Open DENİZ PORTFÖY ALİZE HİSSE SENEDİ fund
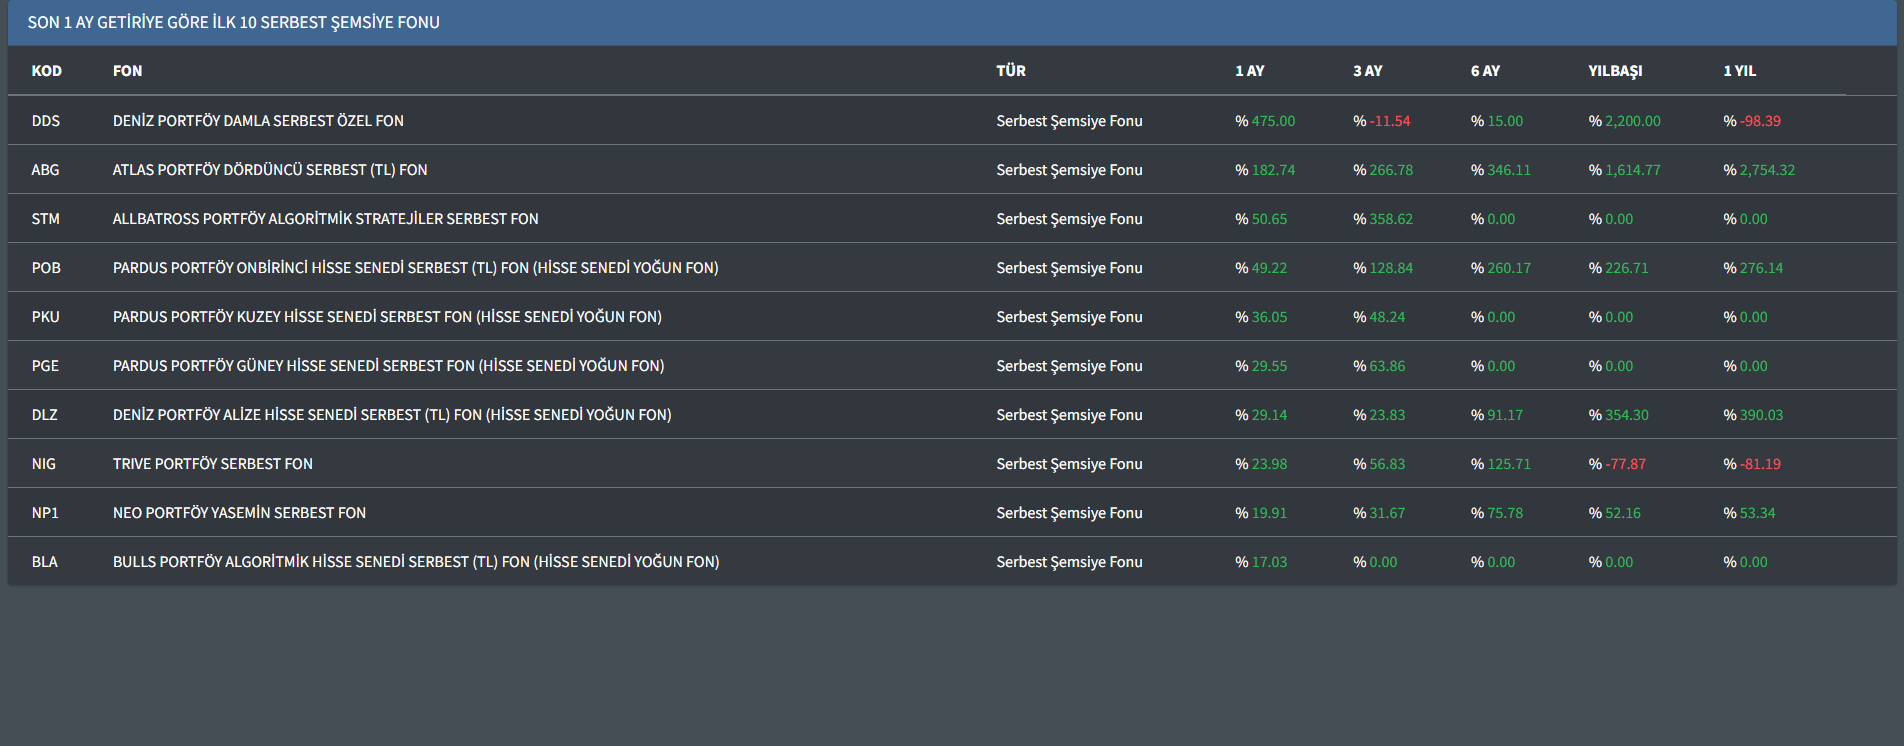This screenshot has height=746, width=1904. tap(391, 415)
